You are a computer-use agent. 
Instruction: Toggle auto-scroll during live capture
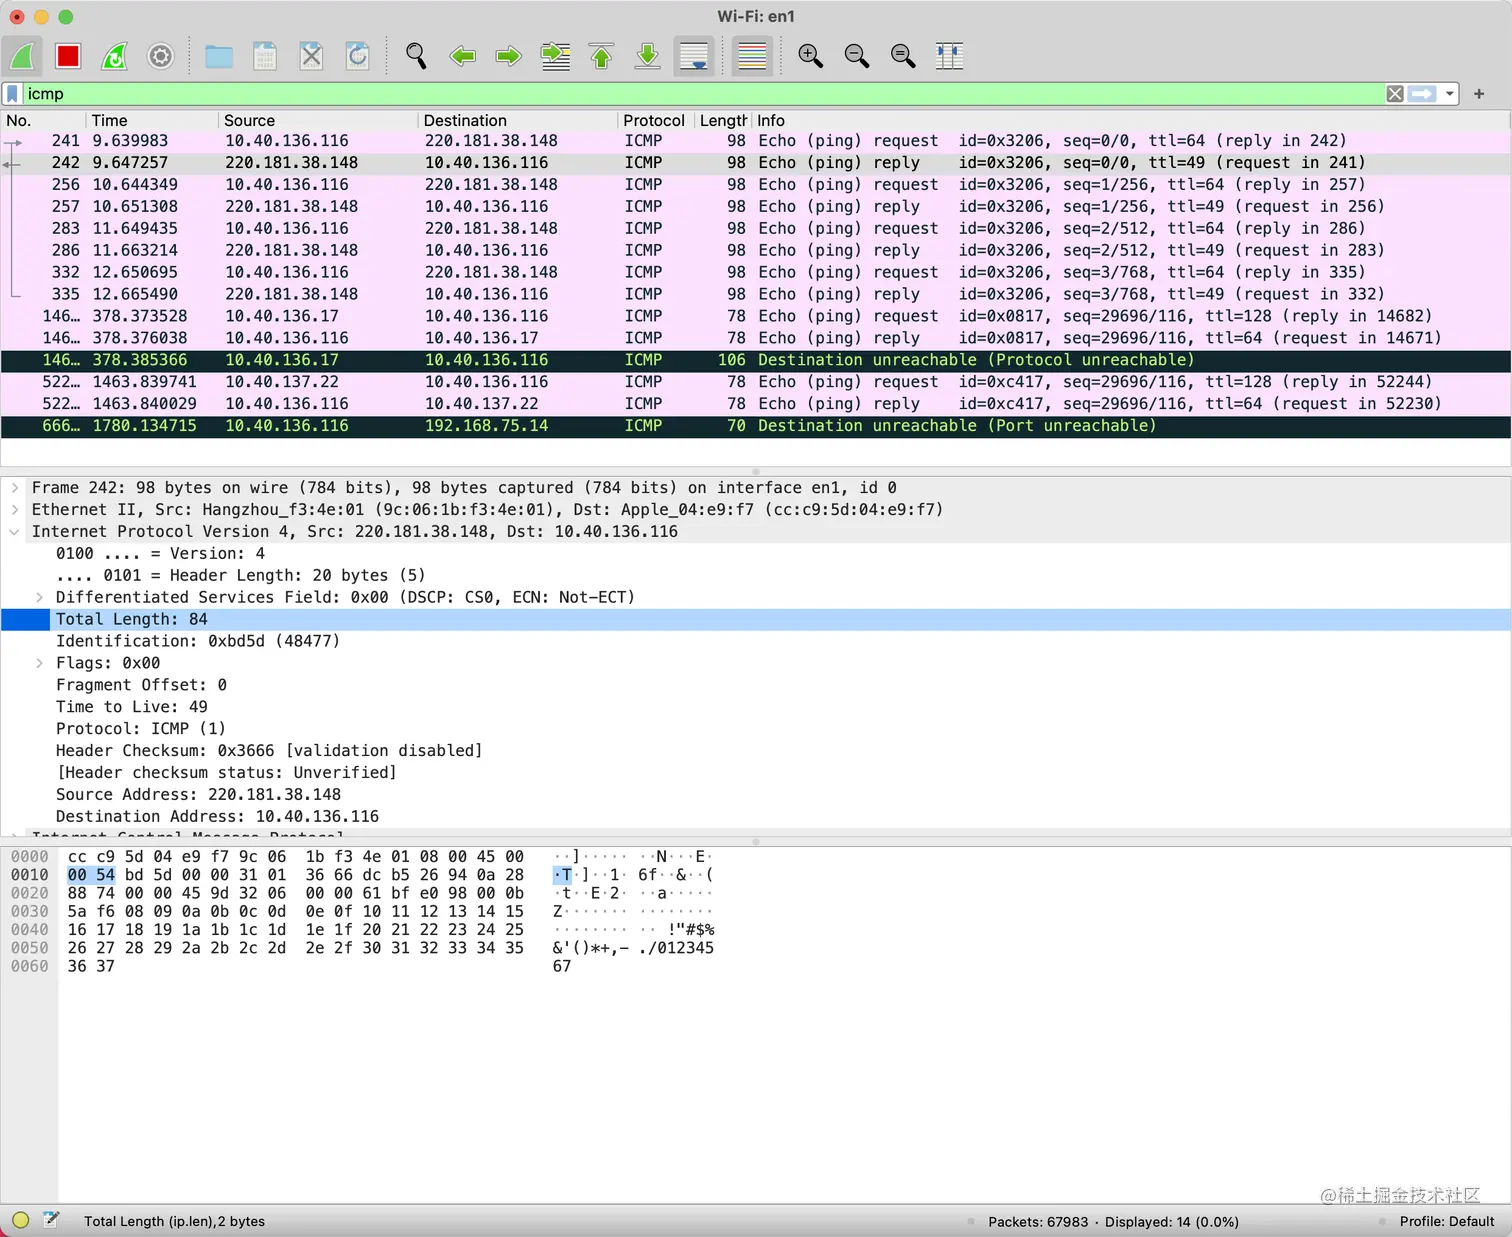coord(694,56)
